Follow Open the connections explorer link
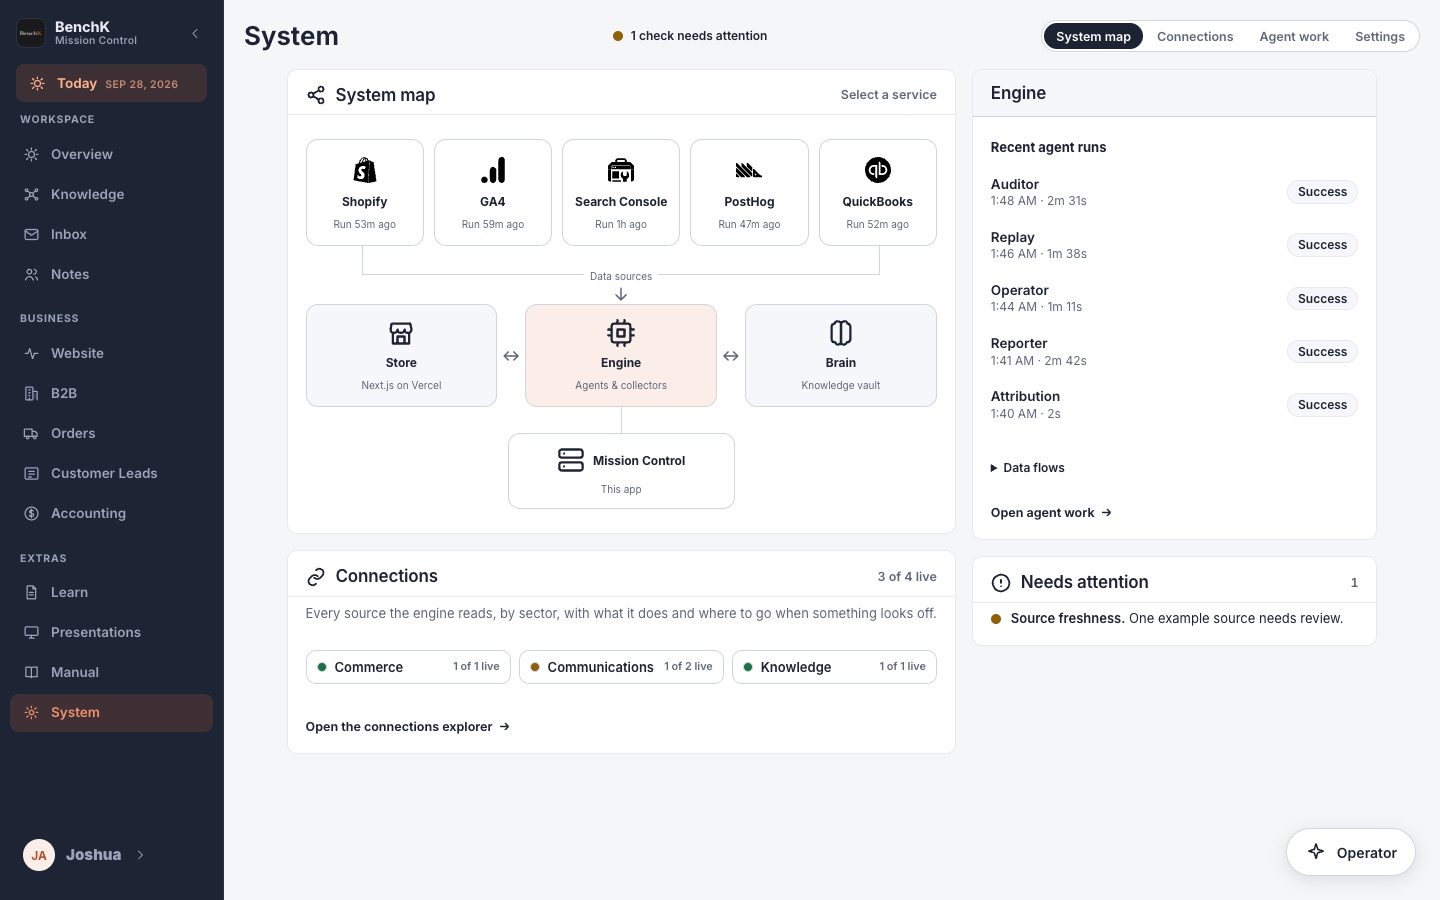Viewport: 1440px width, 900px height. (408, 727)
